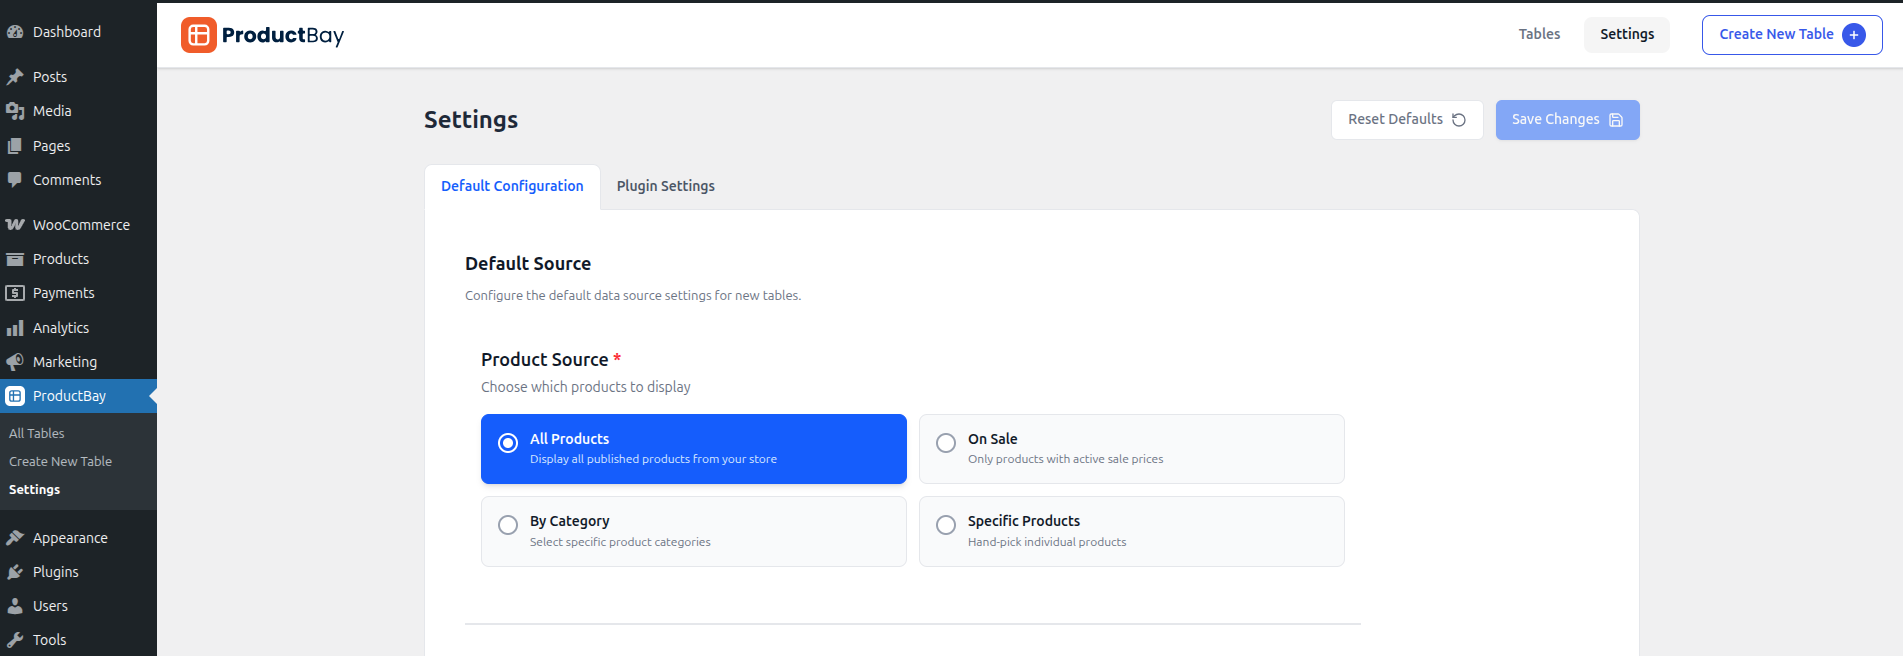The width and height of the screenshot is (1903, 656).
Task: Click the WooCommerce logo icon
Action: (x=15, y=225)
